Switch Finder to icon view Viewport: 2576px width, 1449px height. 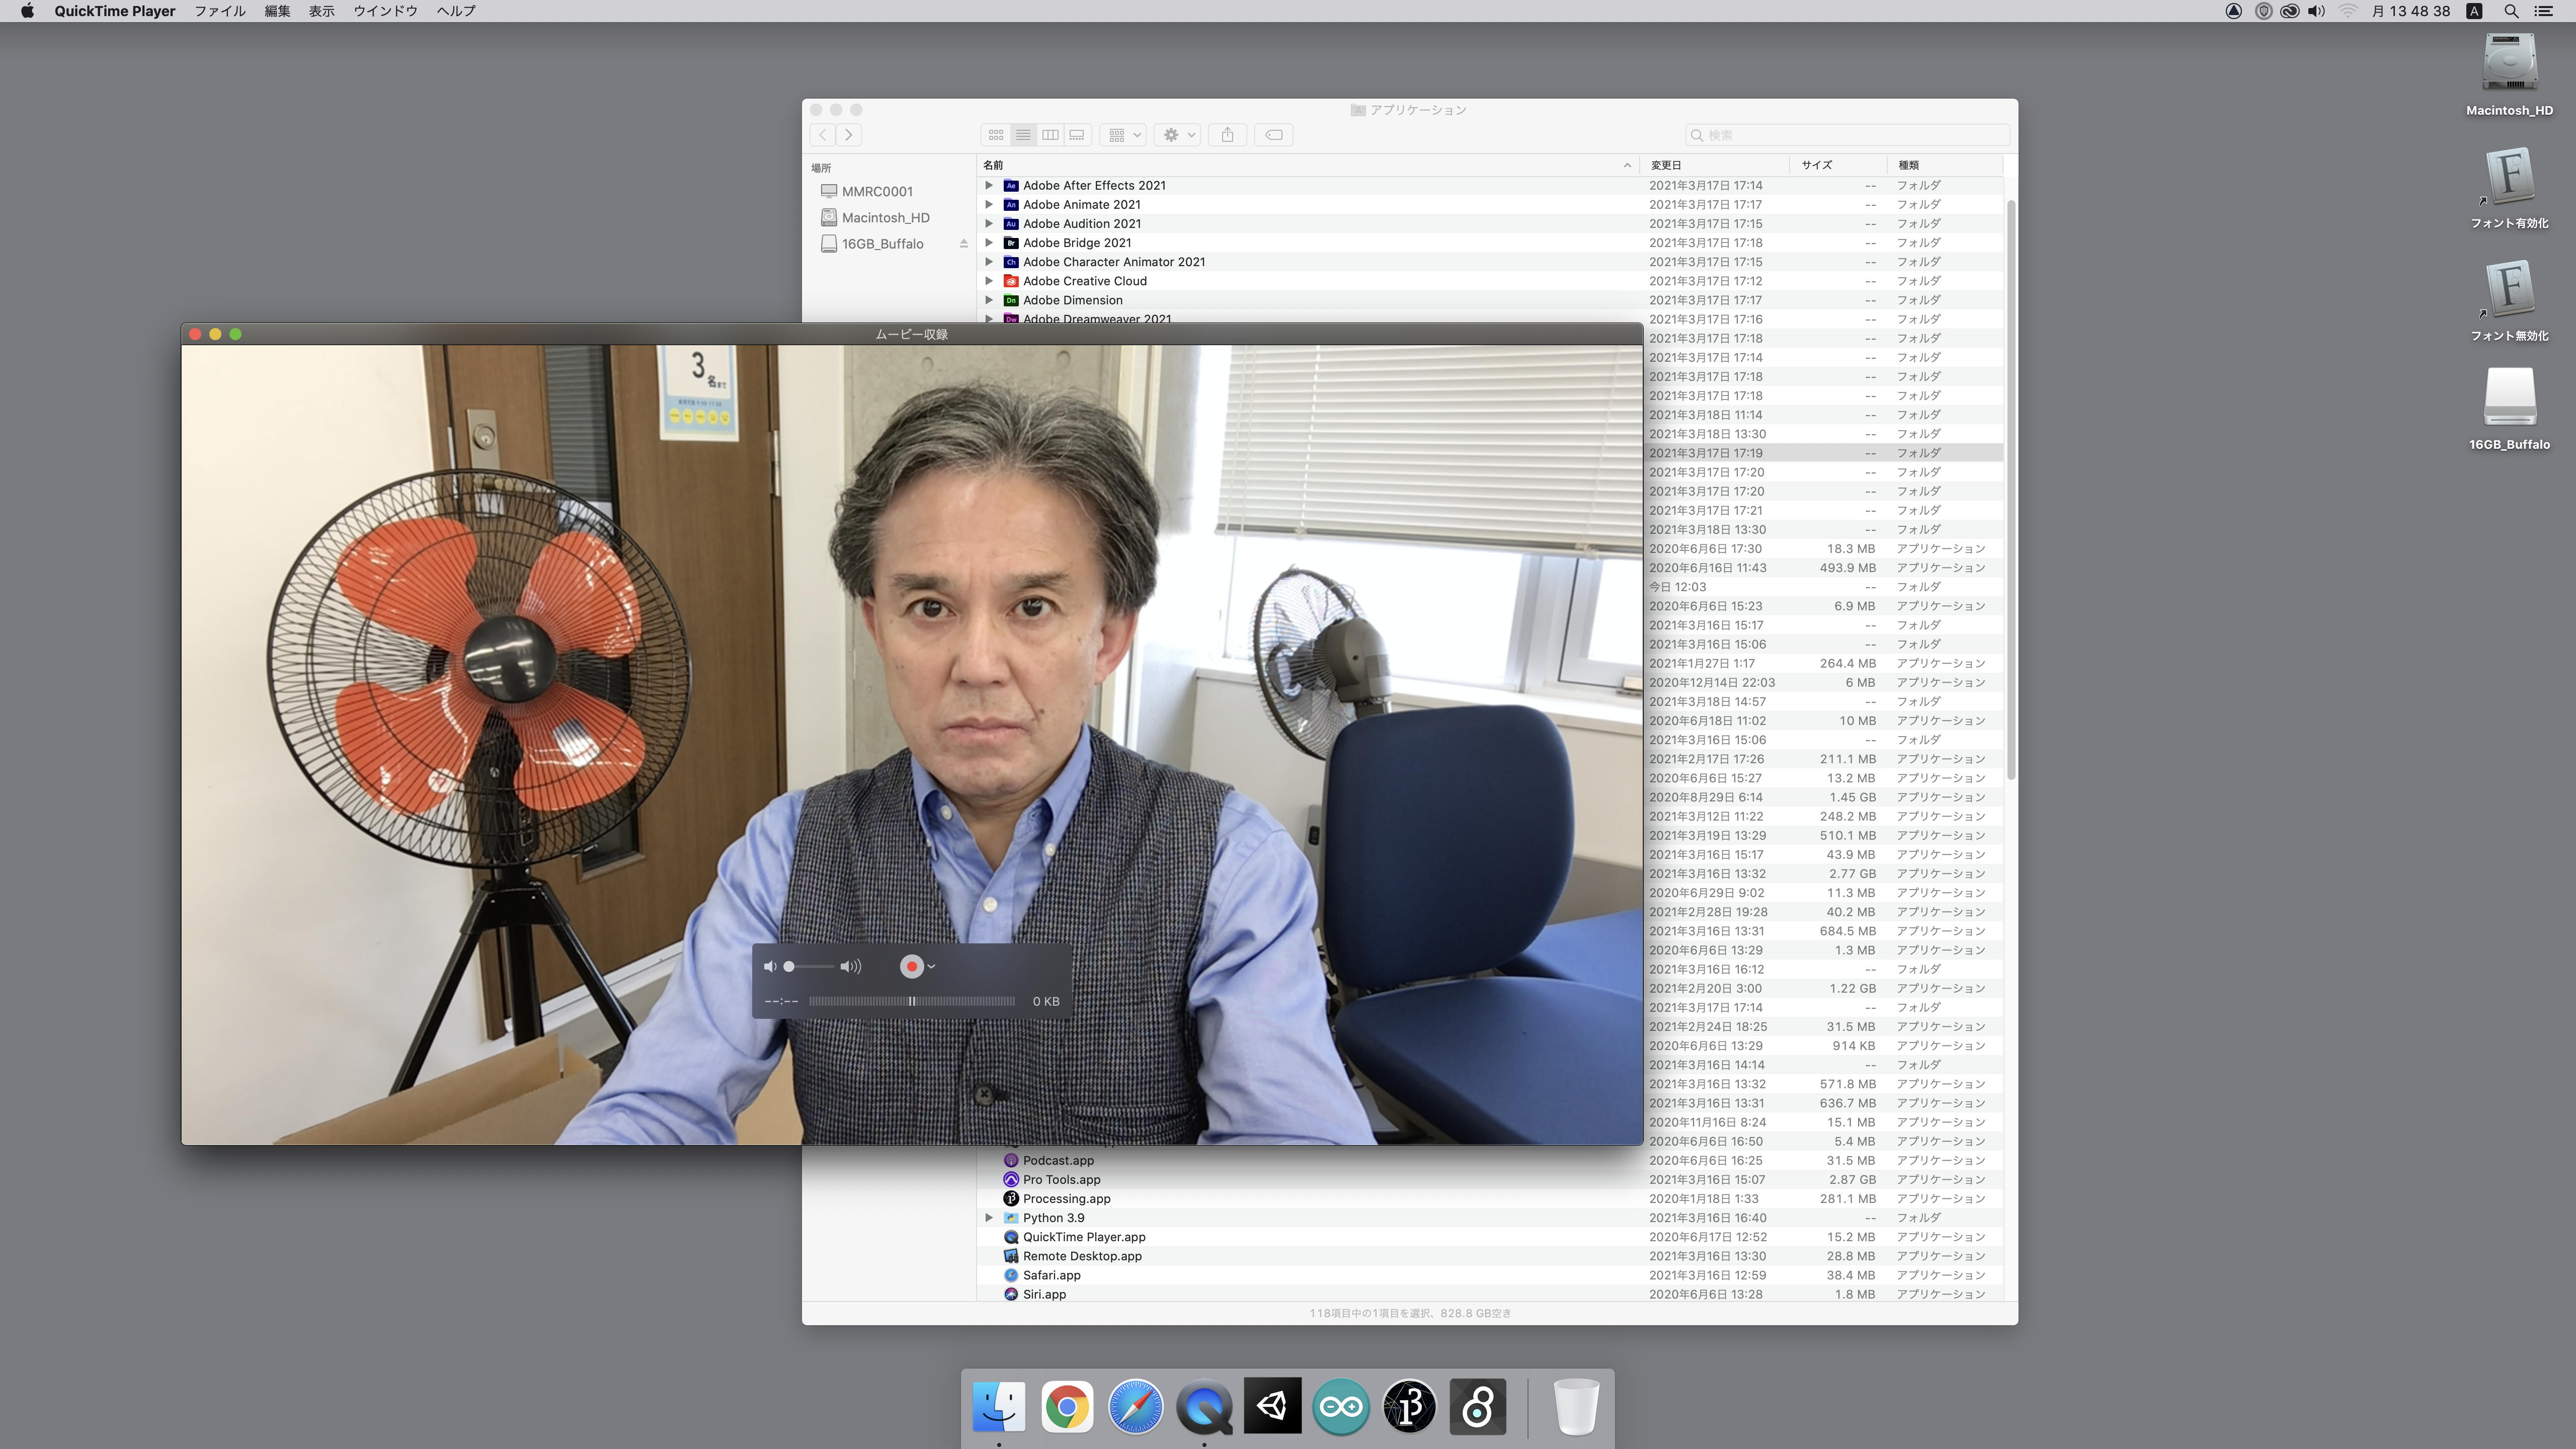(x=996, y=135)
